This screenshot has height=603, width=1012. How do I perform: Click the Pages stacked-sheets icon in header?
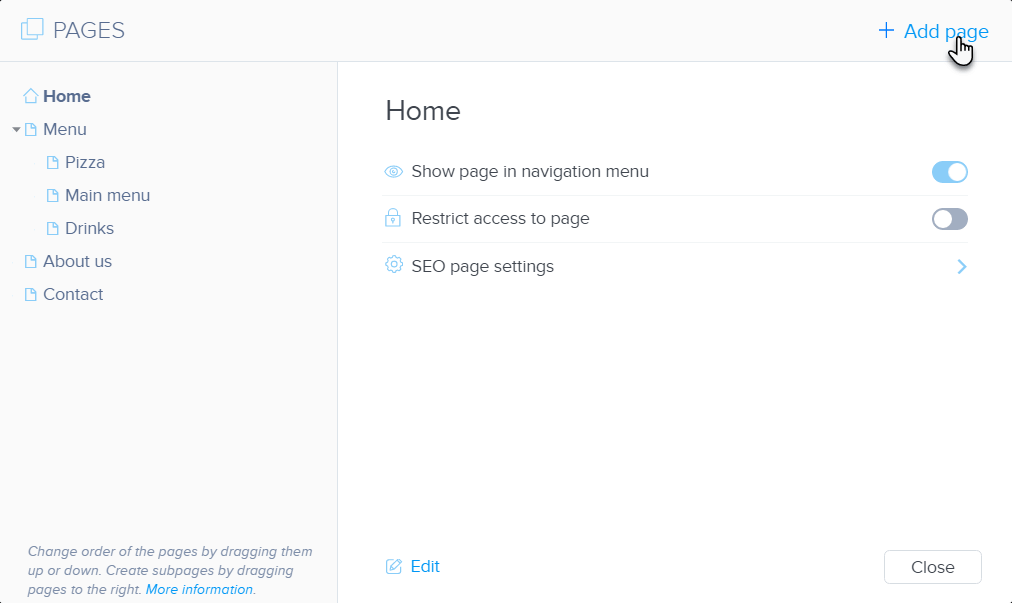click(32, 30)
